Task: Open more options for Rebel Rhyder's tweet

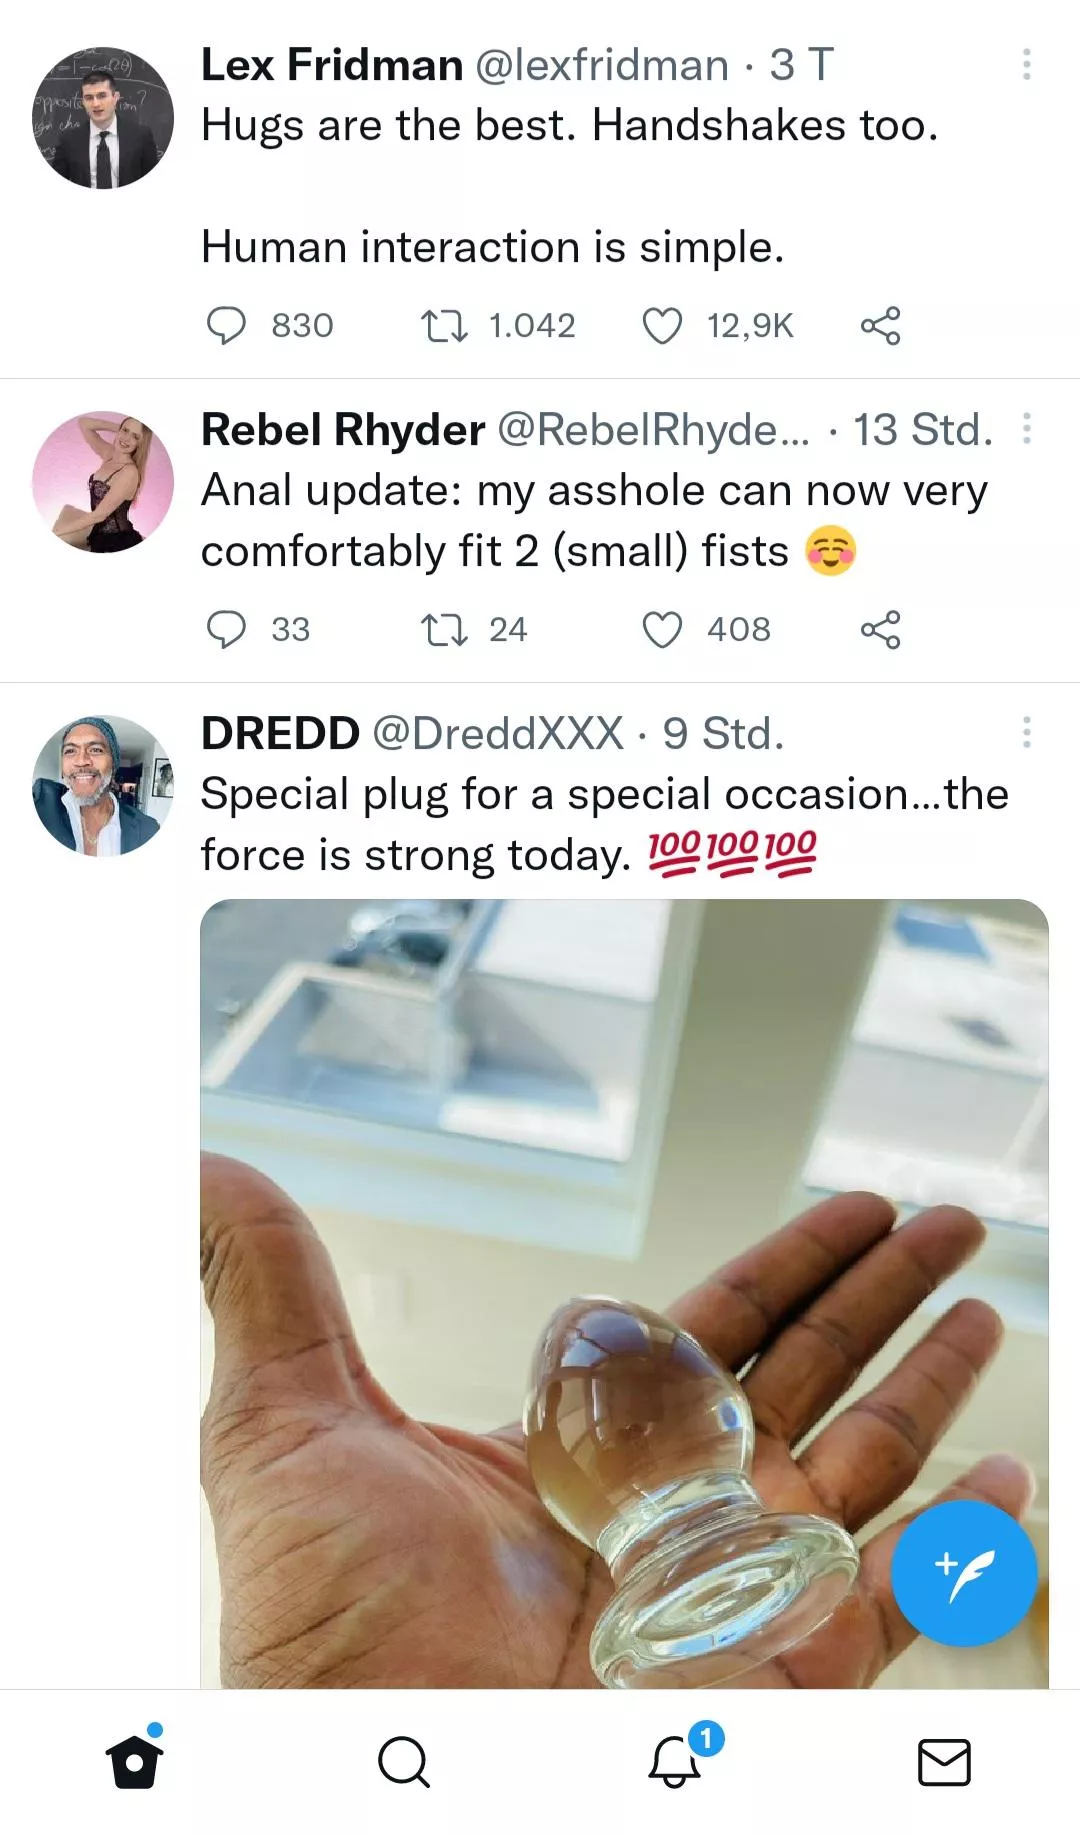Action: click(x=1026, y=430)
